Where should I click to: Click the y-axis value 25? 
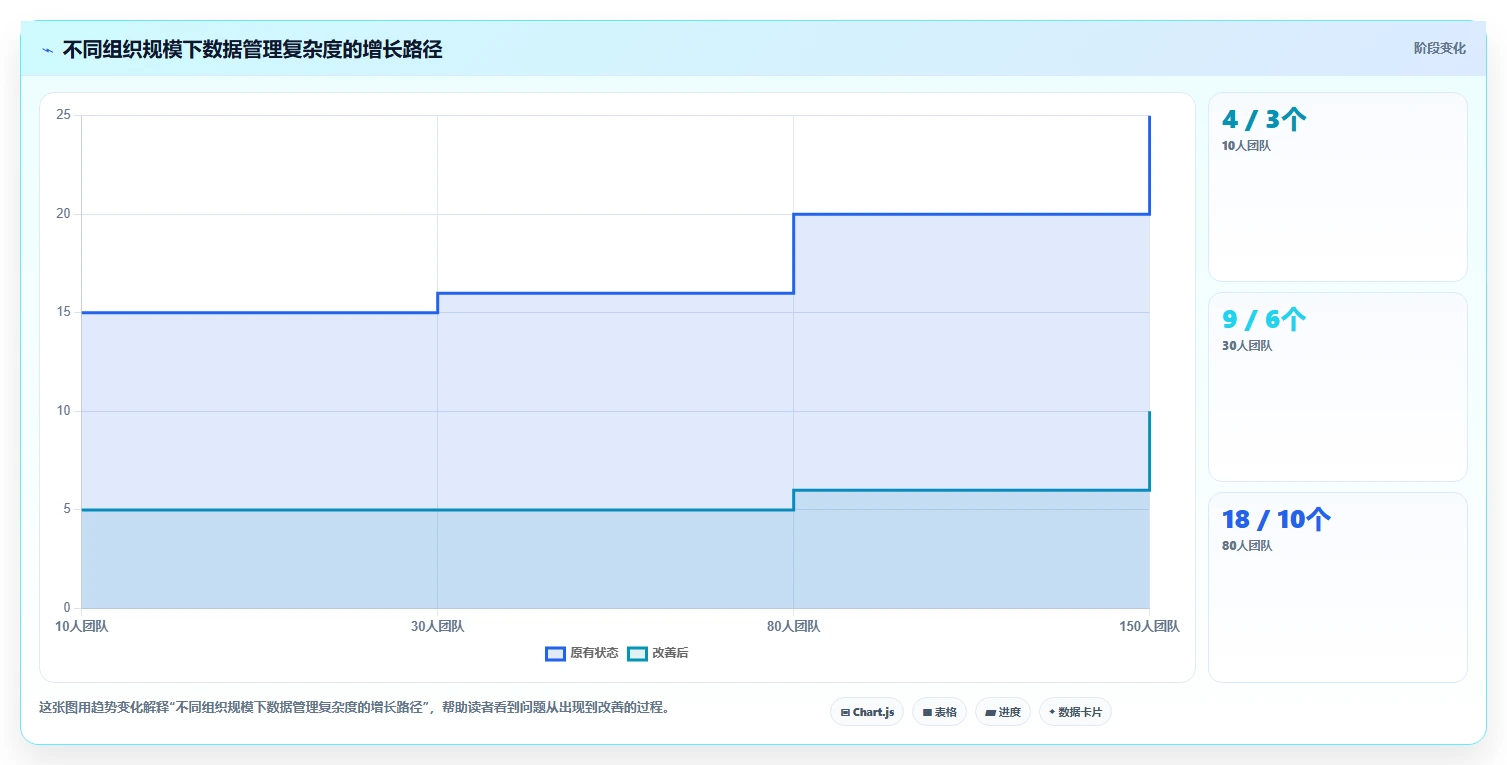tap(64, 115)
